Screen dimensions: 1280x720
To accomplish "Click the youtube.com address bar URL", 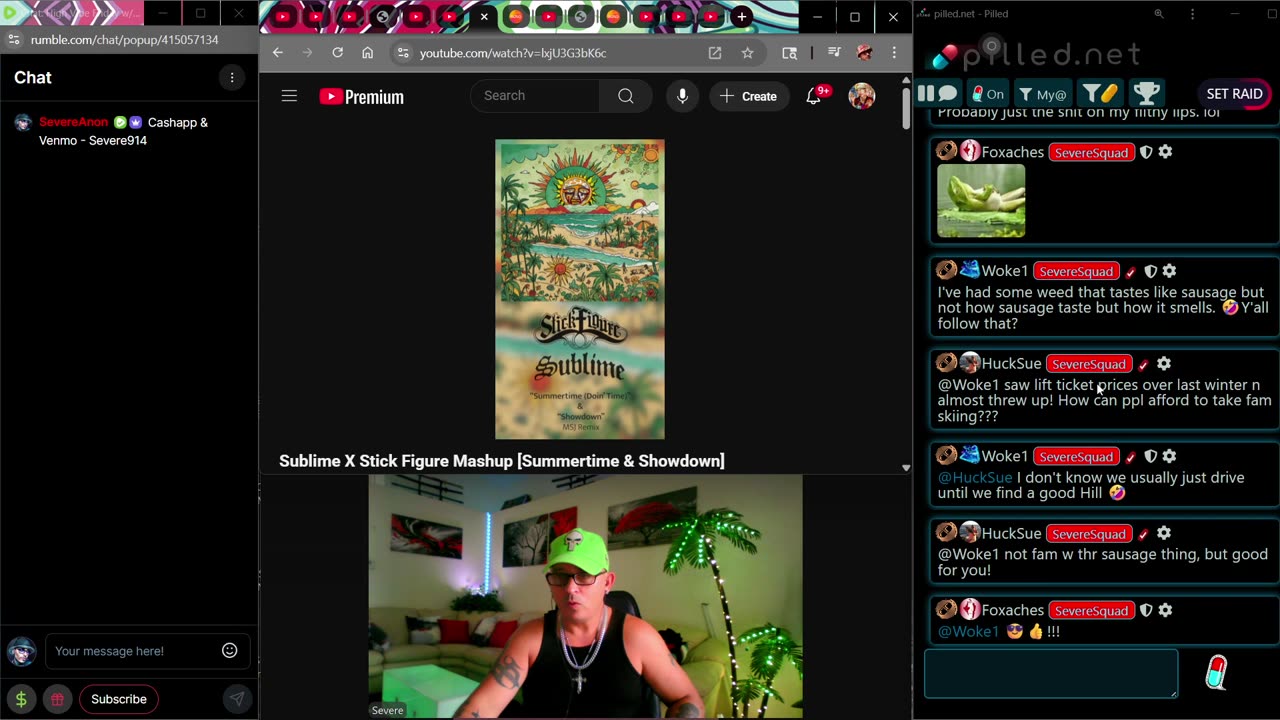I will click(513, 53).
